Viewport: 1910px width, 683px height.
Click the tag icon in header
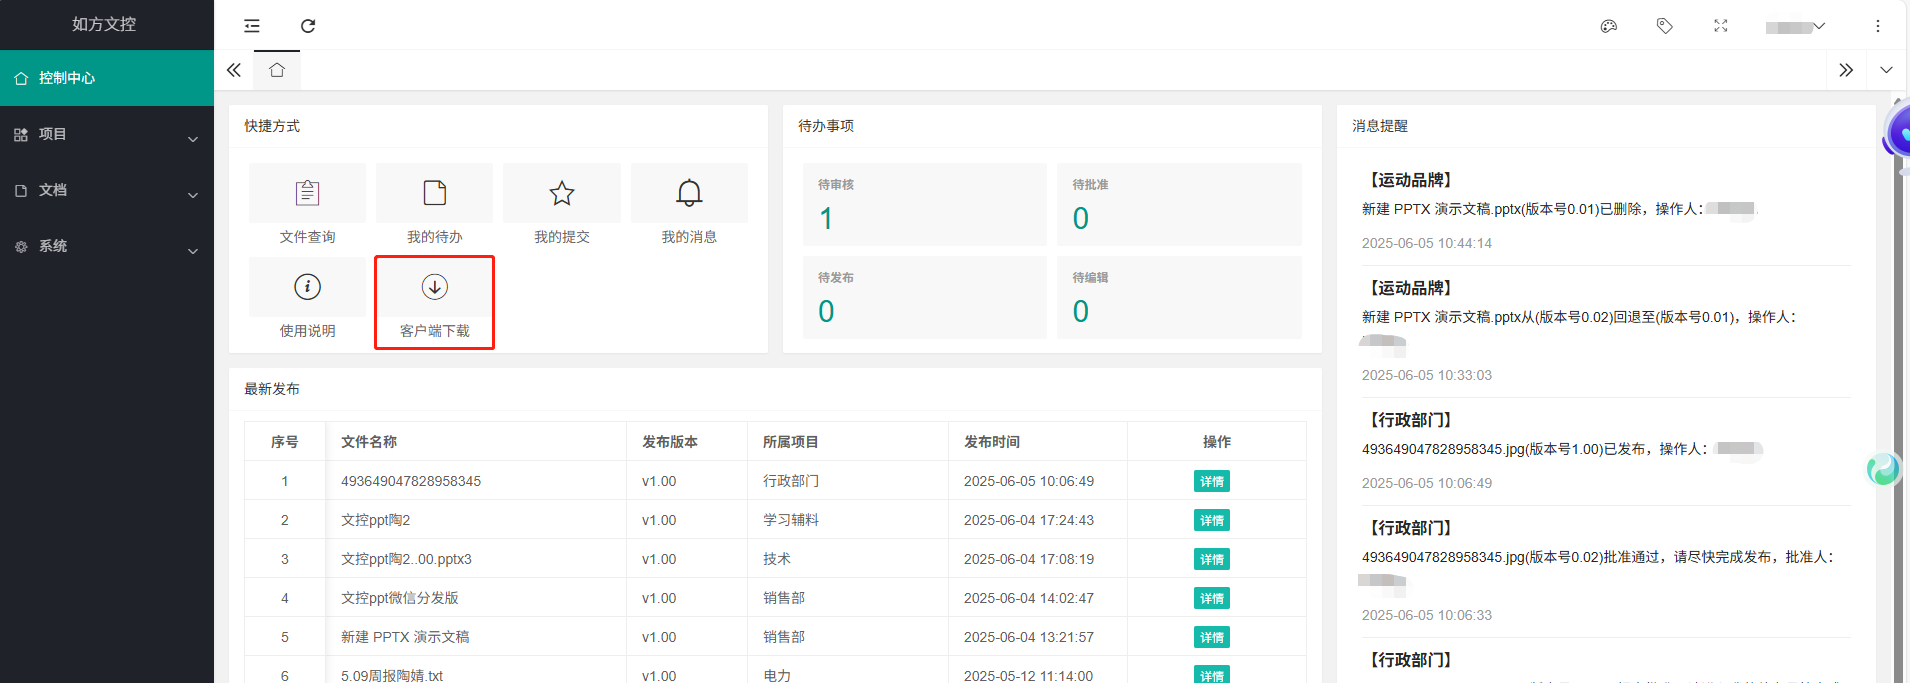click(x=1664, y=26)
